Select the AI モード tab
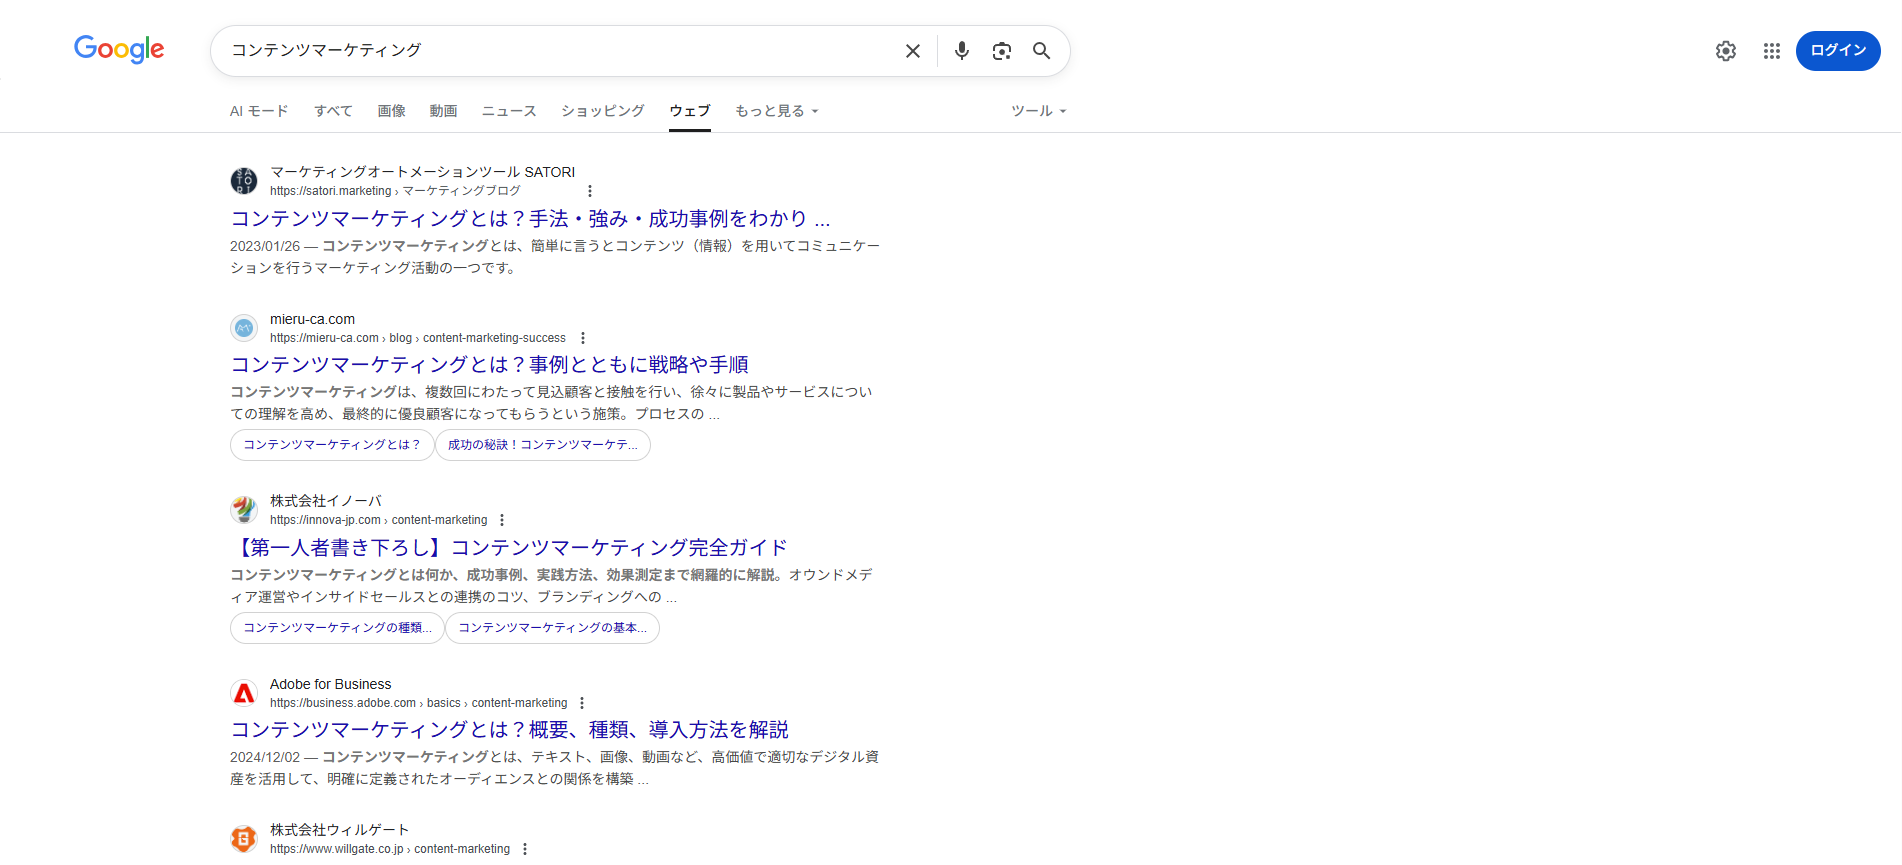 point(259,111)
